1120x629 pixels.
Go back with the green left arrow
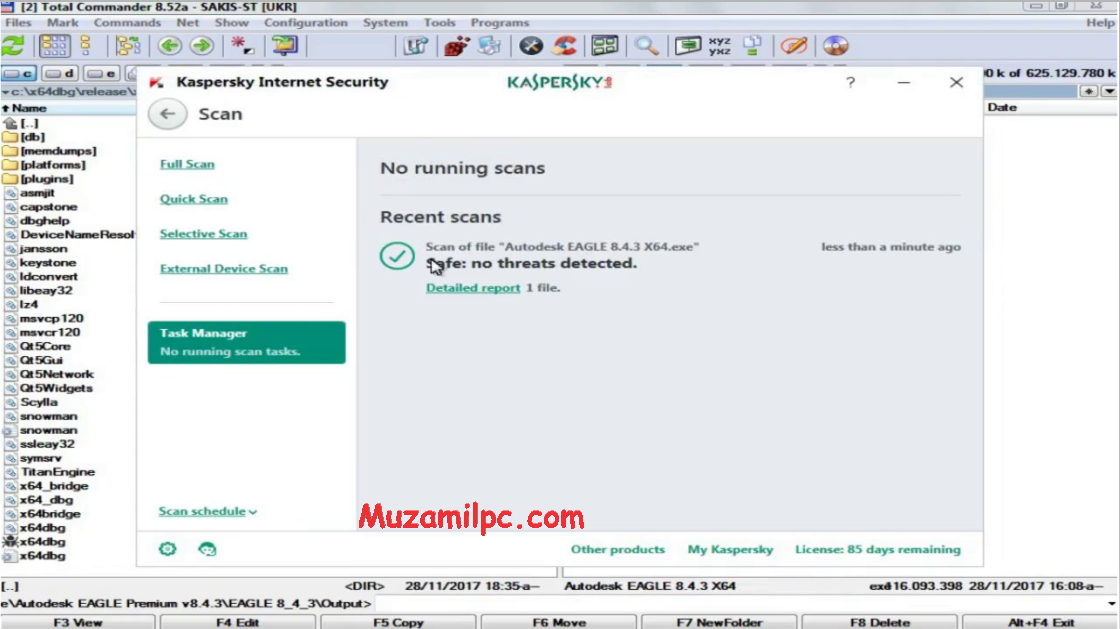tap(169, 46)
